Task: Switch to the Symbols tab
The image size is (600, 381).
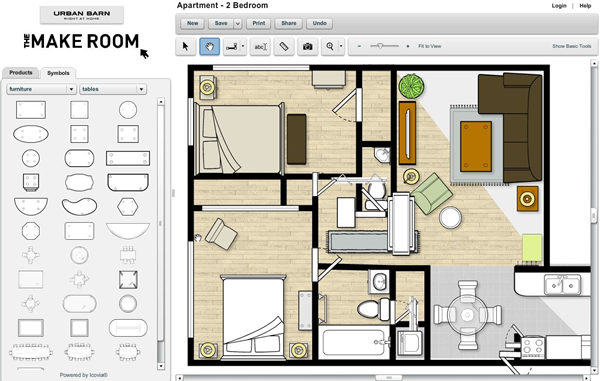Action: click(x=58, y=73)
